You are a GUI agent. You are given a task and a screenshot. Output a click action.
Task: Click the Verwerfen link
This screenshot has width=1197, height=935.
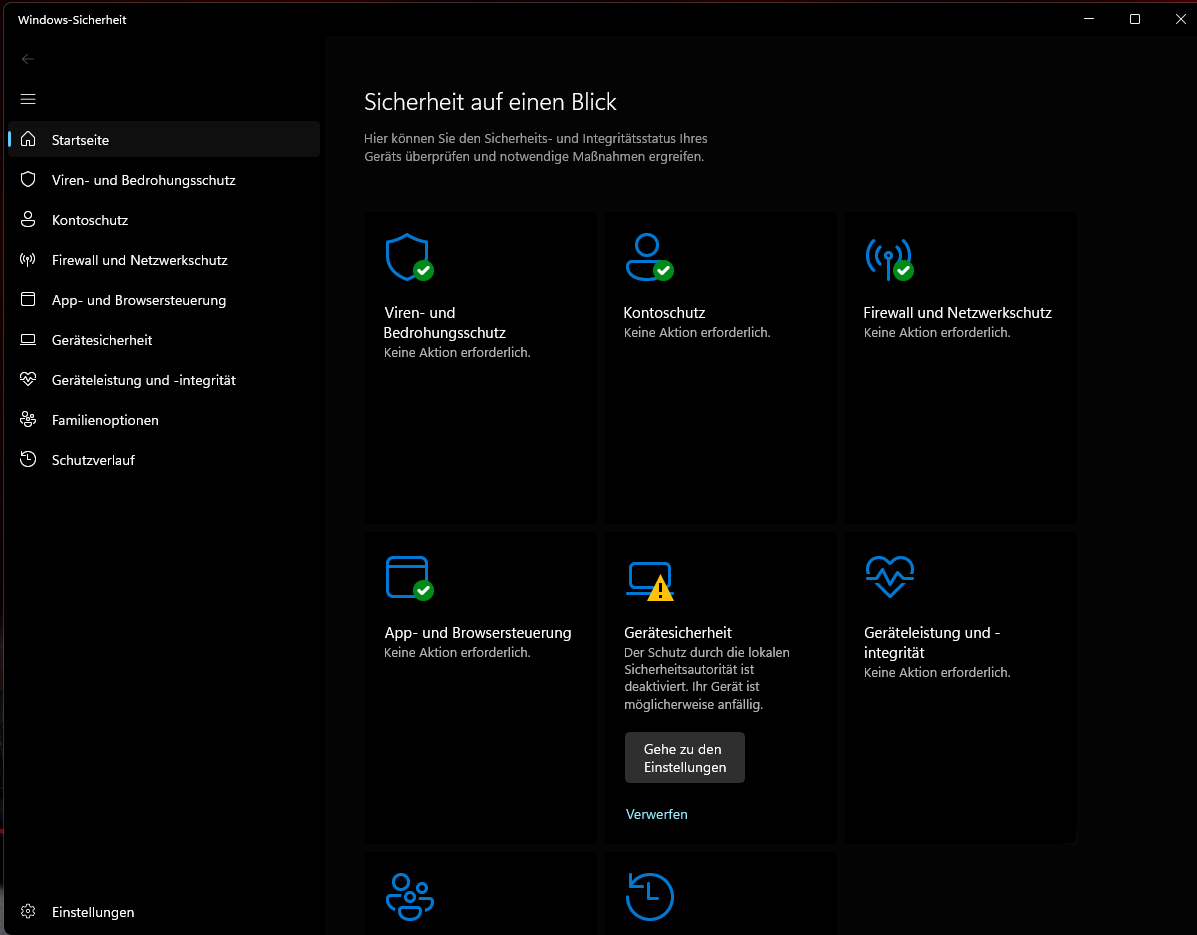pyautogui.click(x=657, y=814)
